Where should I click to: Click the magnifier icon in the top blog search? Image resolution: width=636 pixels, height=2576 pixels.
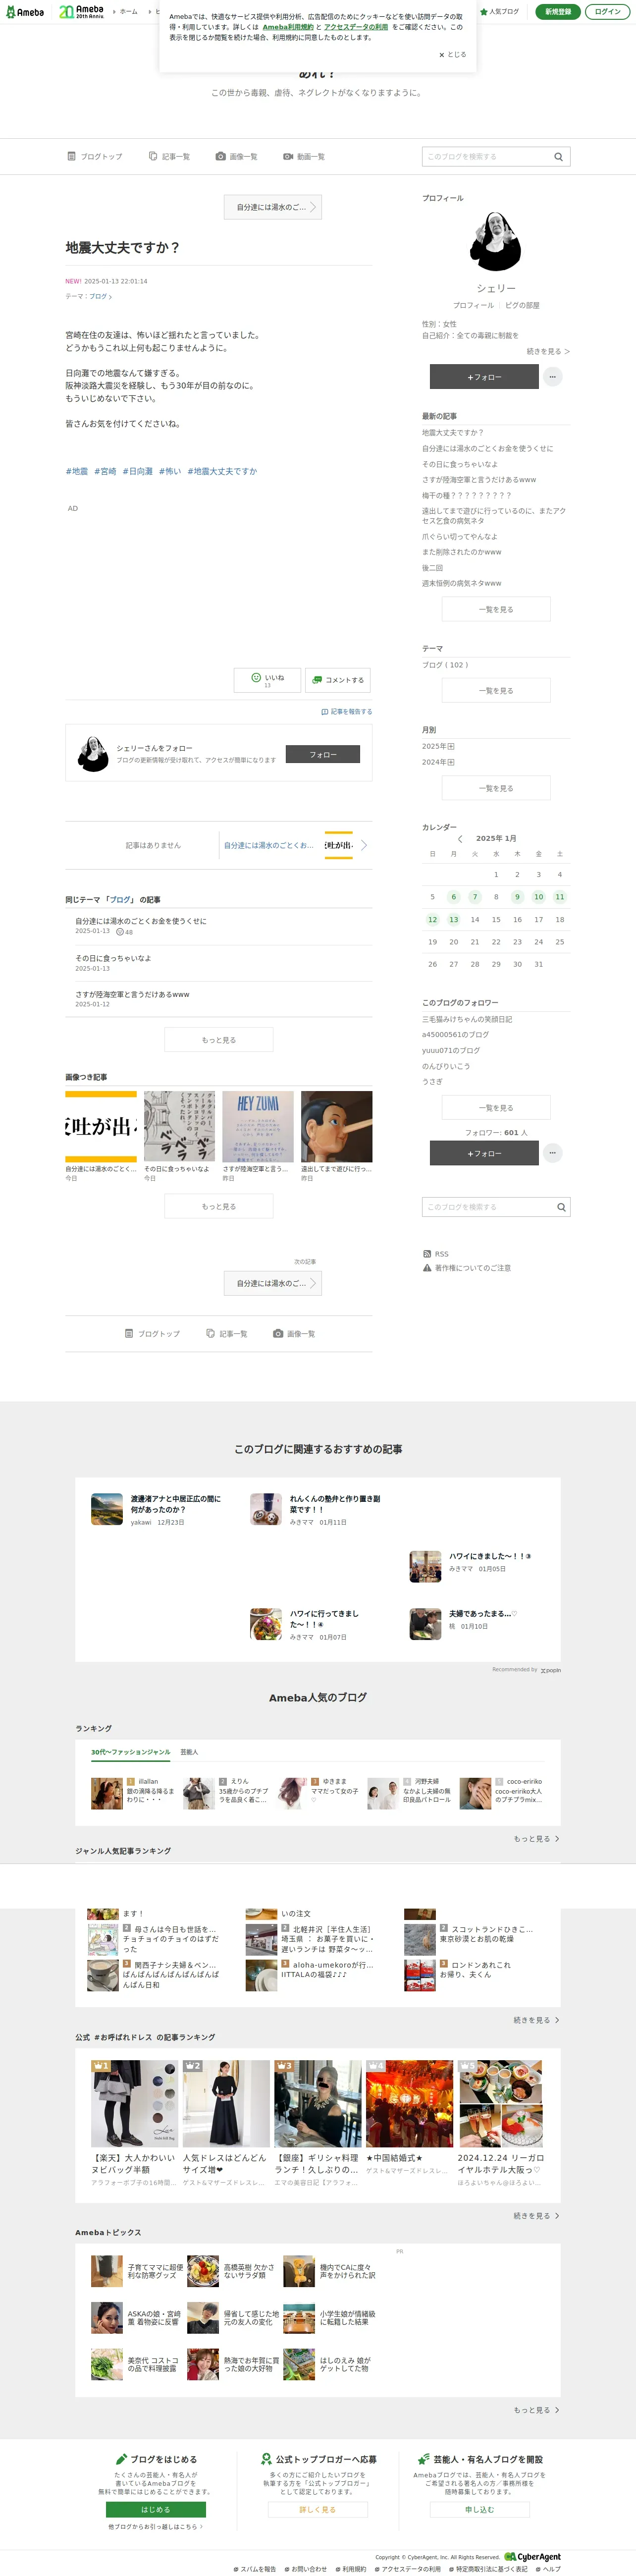558,157
